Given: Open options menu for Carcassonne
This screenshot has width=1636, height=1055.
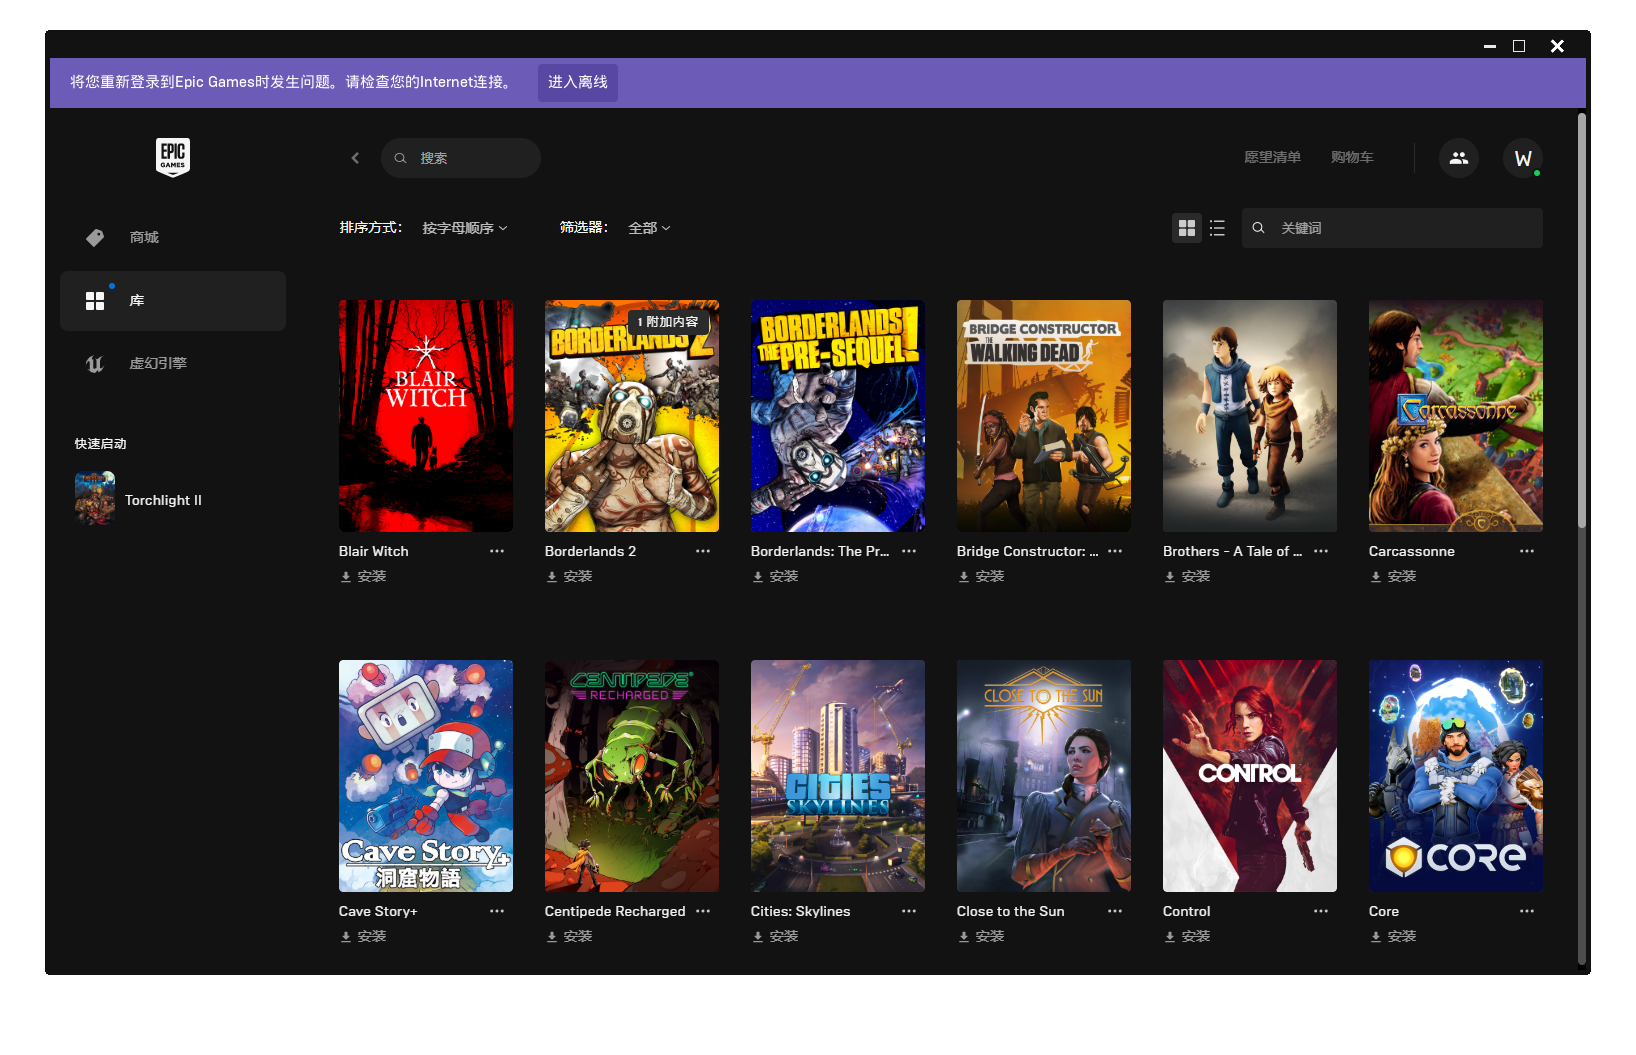Looking at the screenshot, I should [1527, 551].
